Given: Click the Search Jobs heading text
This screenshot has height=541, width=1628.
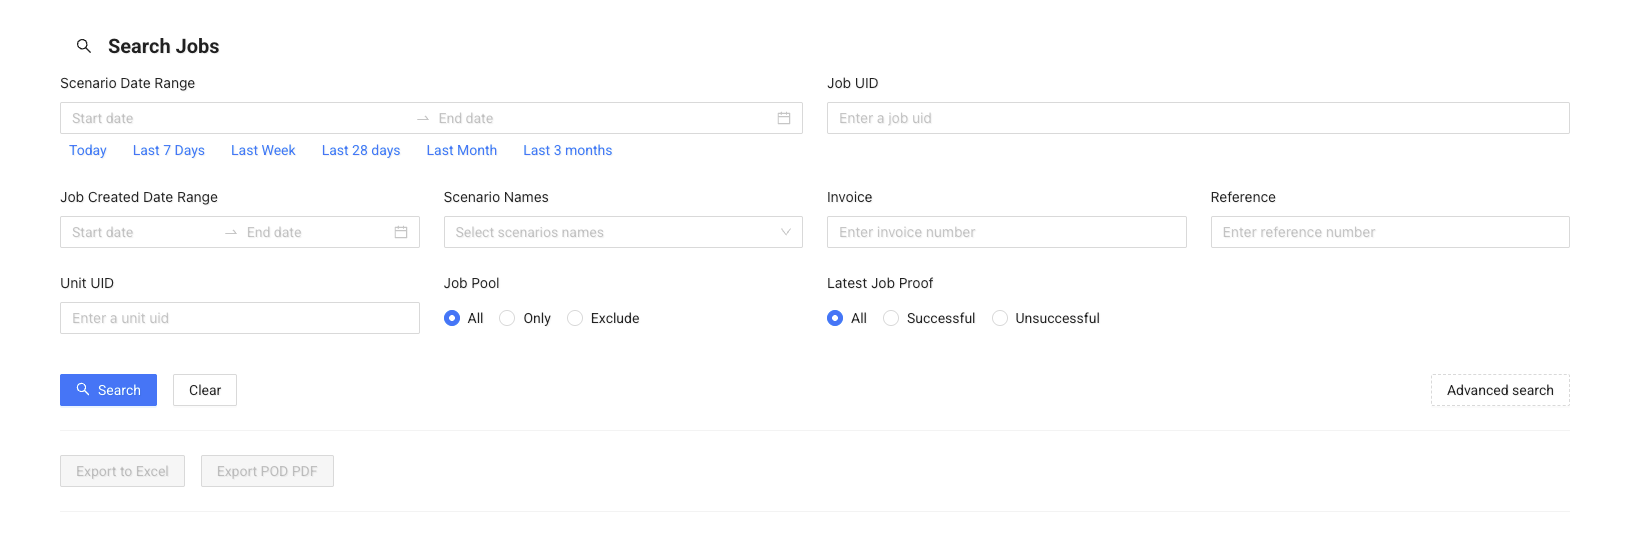Looking at the screenshot, I should [x=164, y=46].
